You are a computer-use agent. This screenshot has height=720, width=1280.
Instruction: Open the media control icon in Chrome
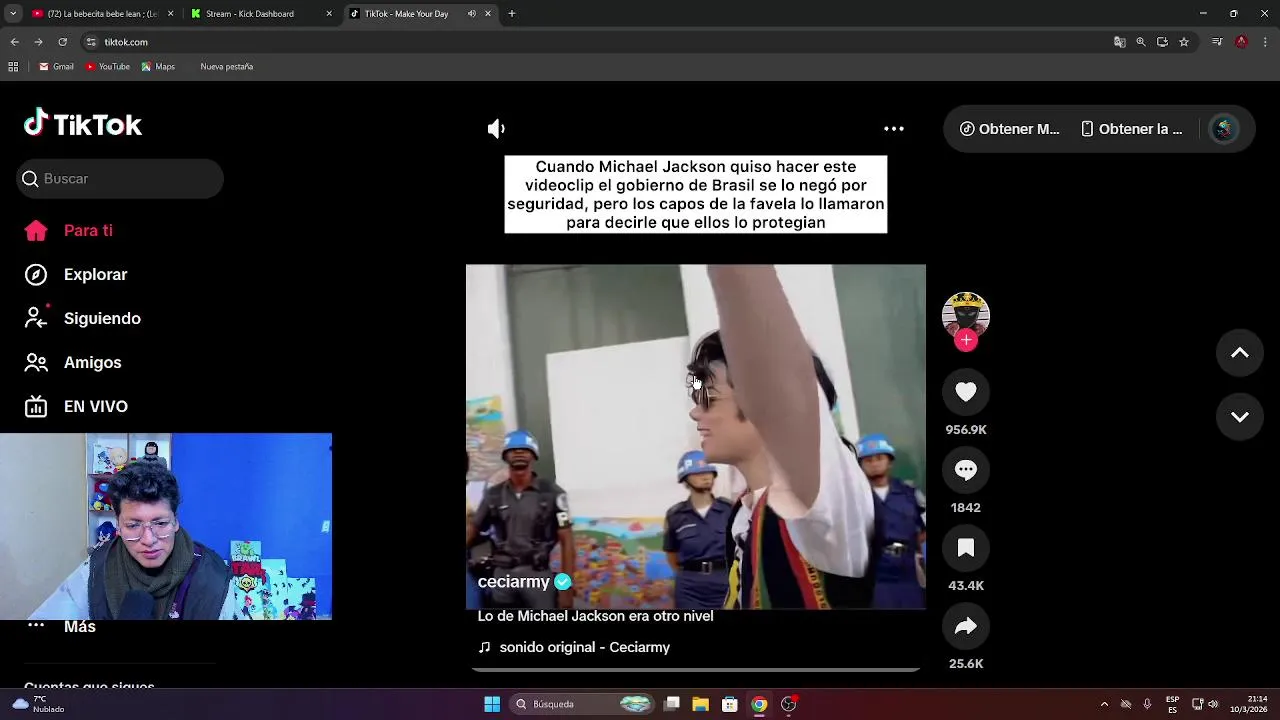coord(1217,42)
